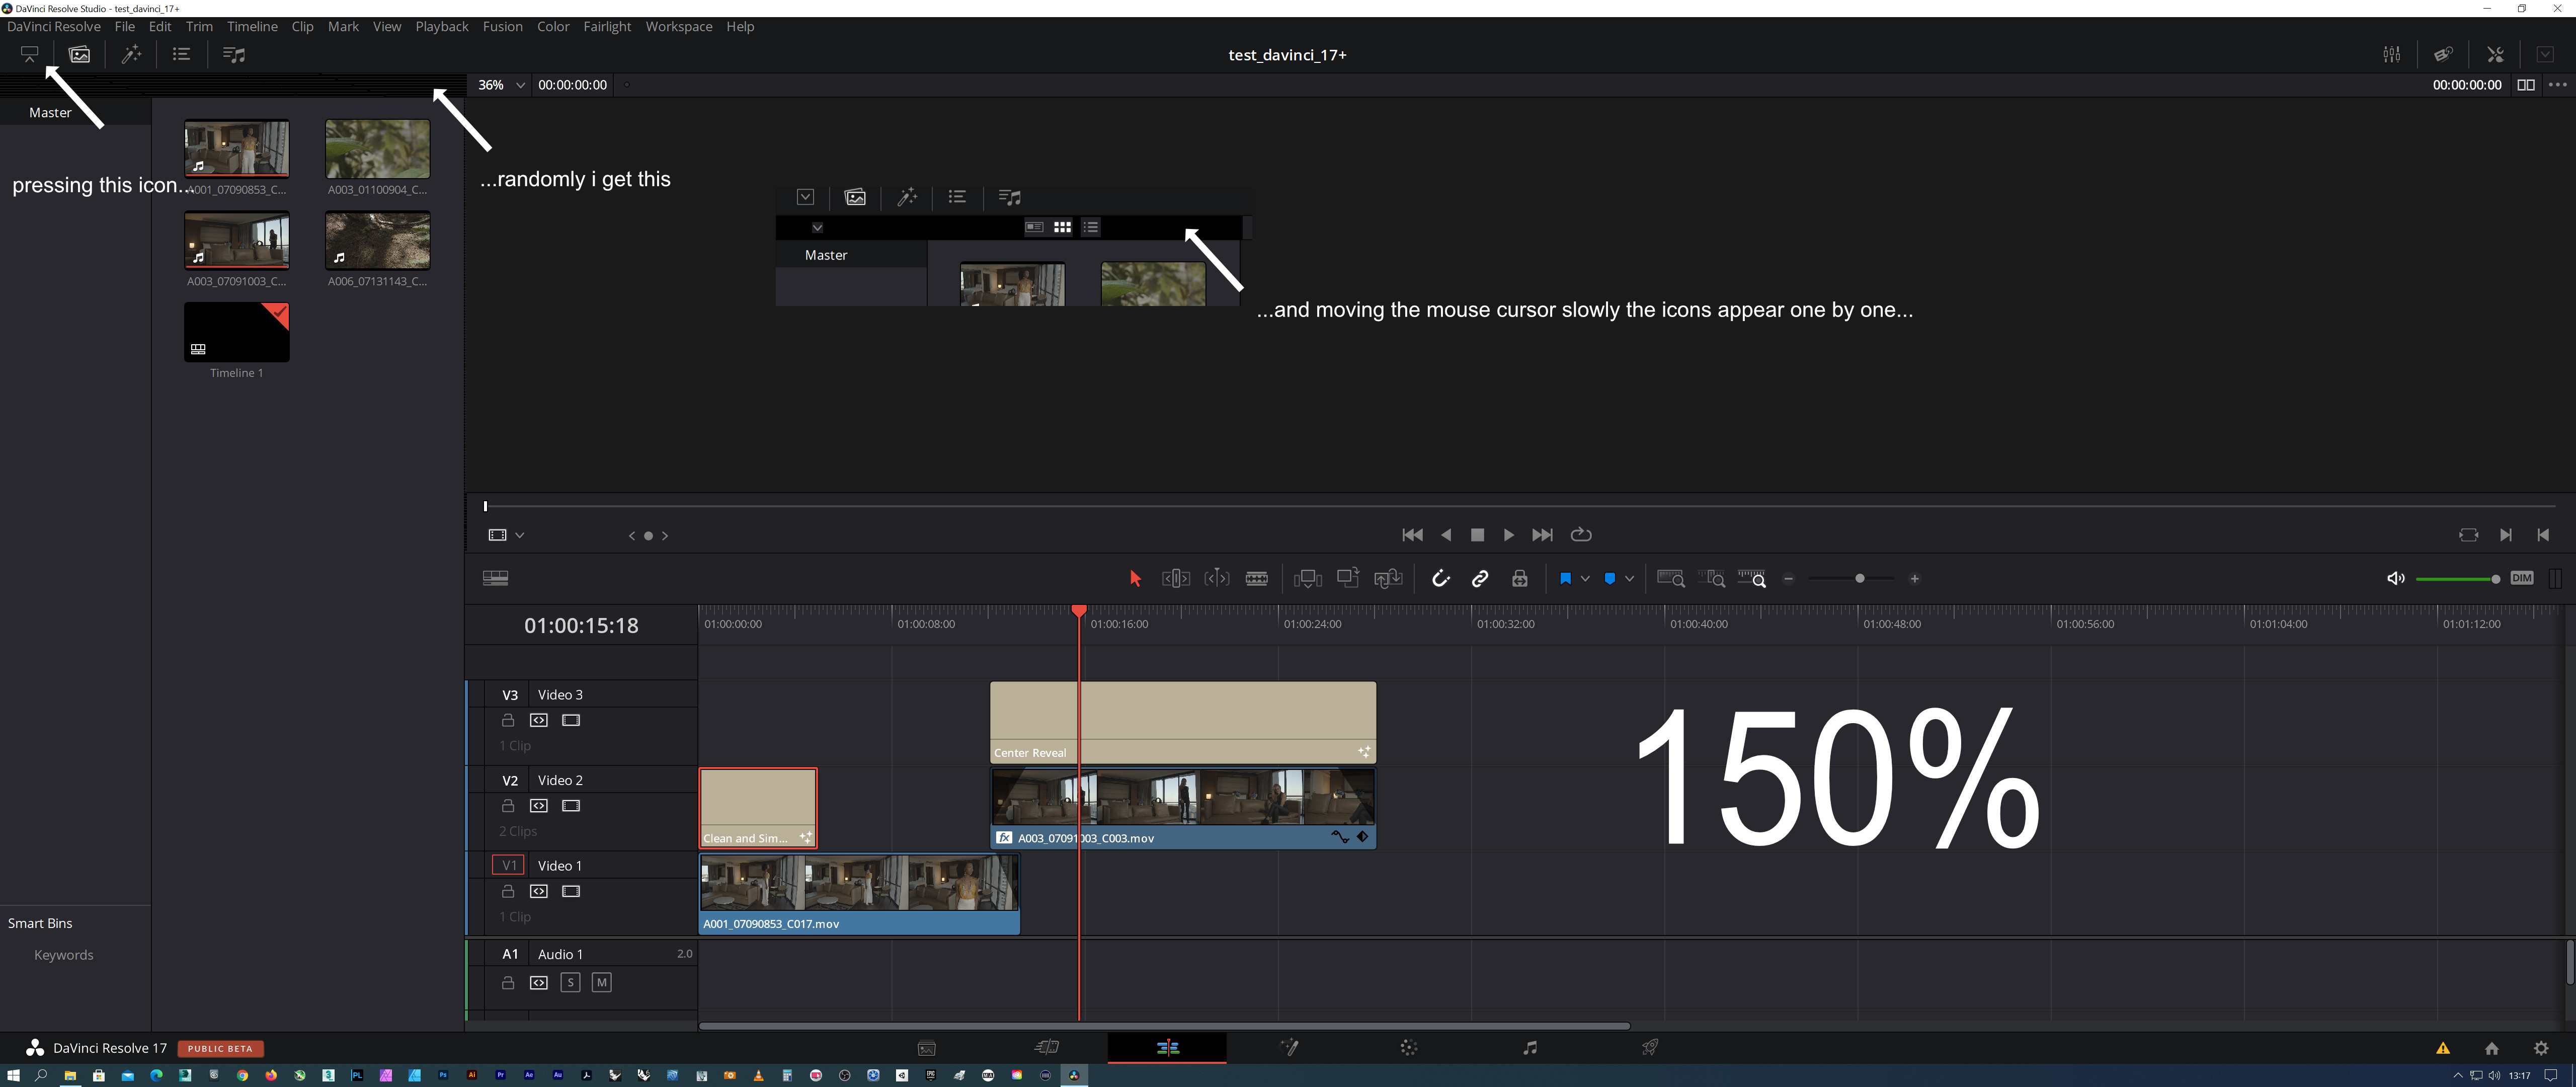Image resolution: width=2576 pixels, height=1087 pixels.
Task: Switch to the Color page tab
Action: click(x=1408, y=1048)
